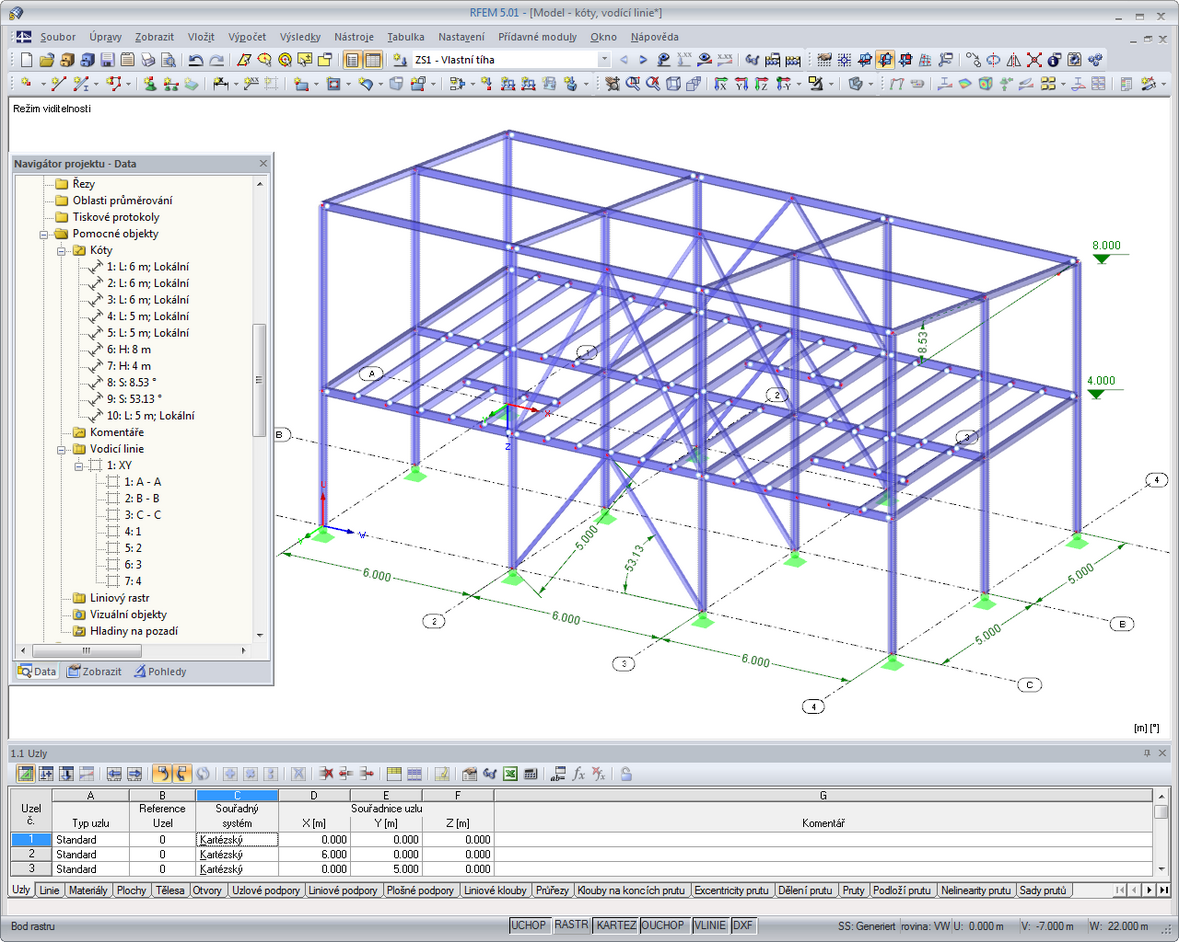Image resolution: width=1179 pixels, height=942 pixels.
Task: Click the isometric wireframe box view icon
Action: [x=673, y=84]
